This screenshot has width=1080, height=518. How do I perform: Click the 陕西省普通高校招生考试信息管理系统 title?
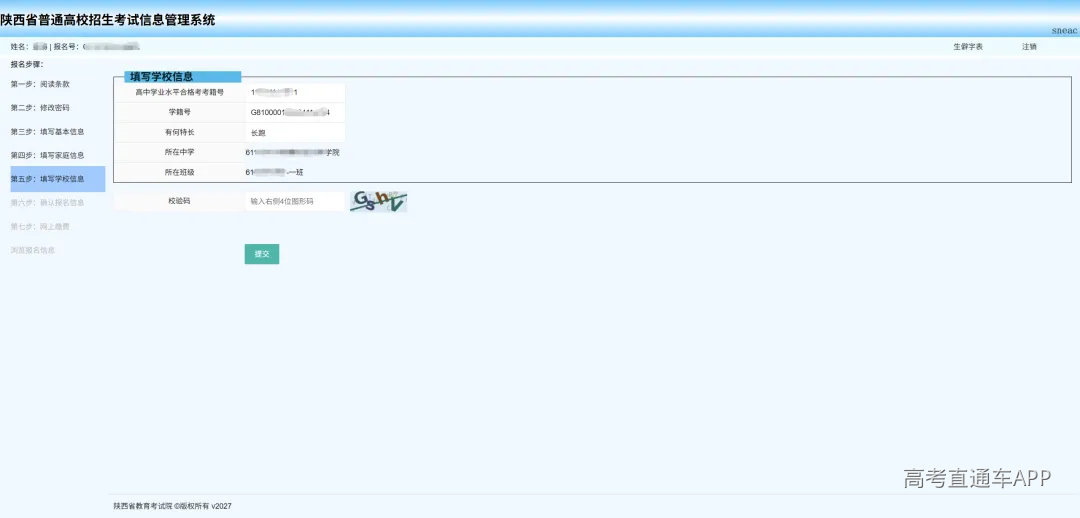pyautogui.click(x=107, y=21)
